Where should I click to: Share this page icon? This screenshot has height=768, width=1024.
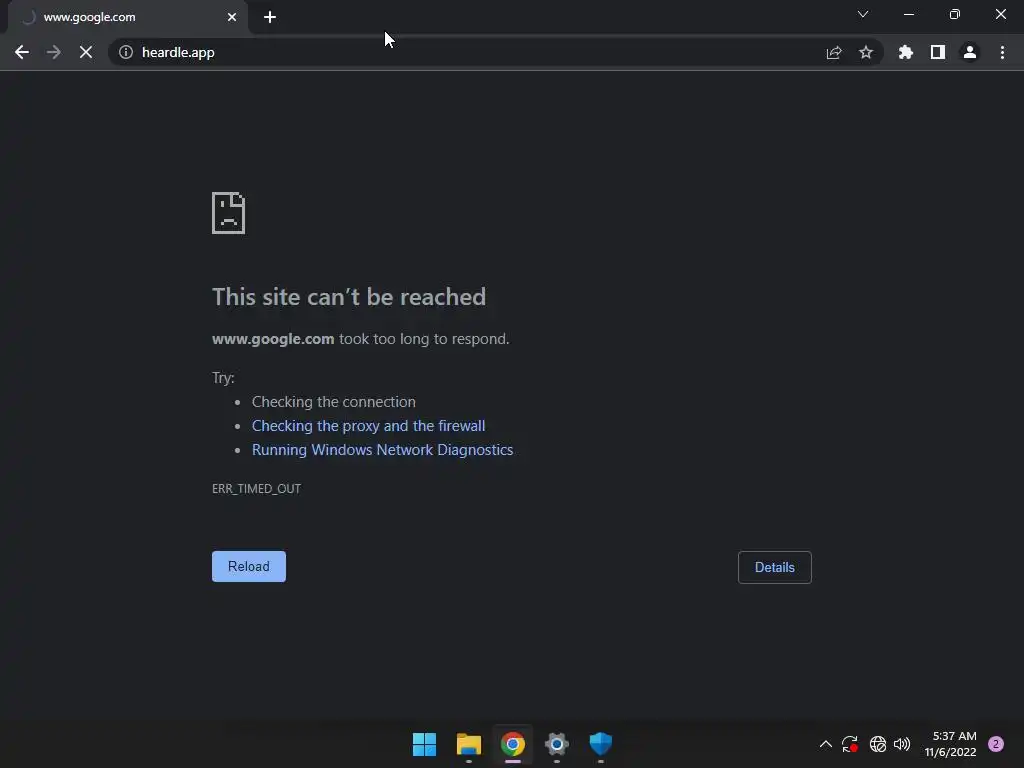pos(834,52)
